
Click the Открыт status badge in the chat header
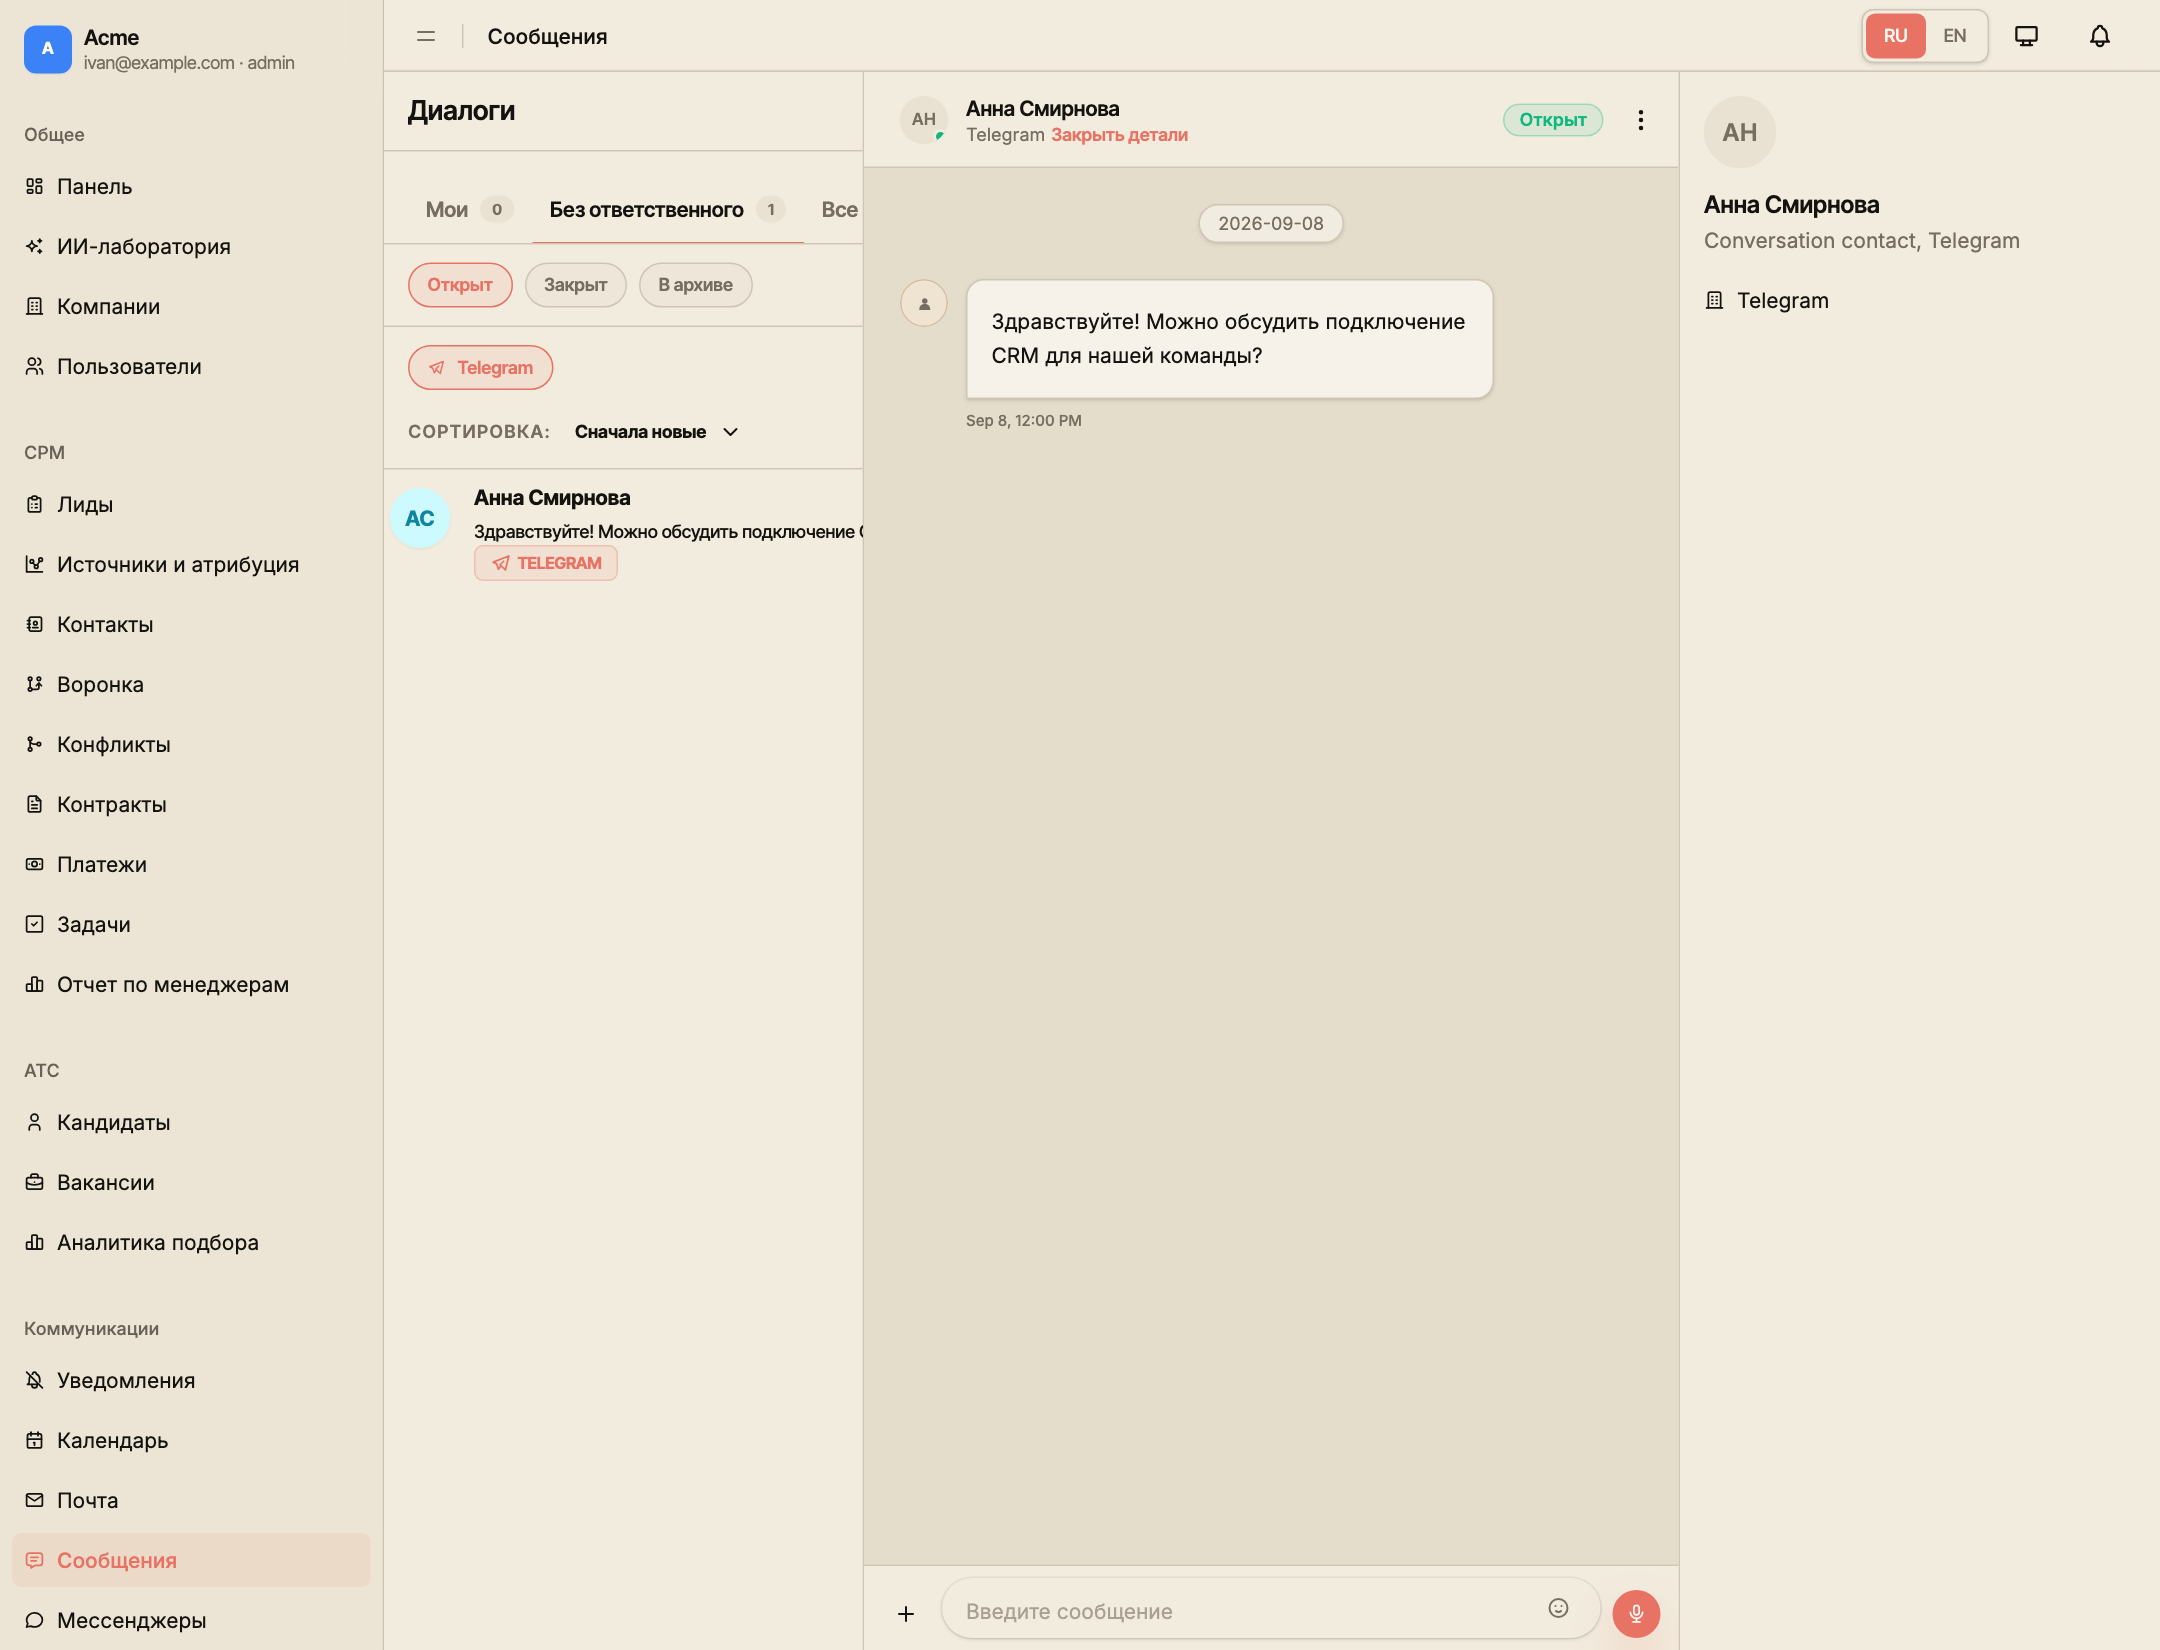click(1552, 120)
